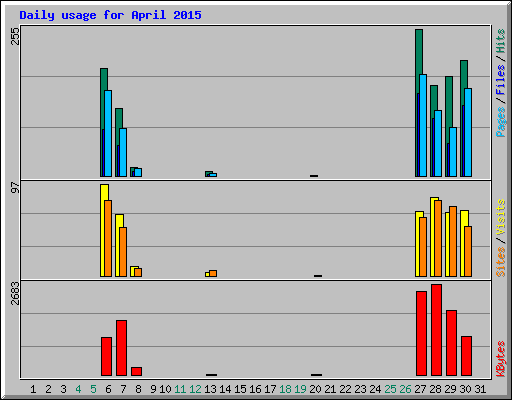Click day 29 on the date axis

pyautogui.click(x=450, y=389)
